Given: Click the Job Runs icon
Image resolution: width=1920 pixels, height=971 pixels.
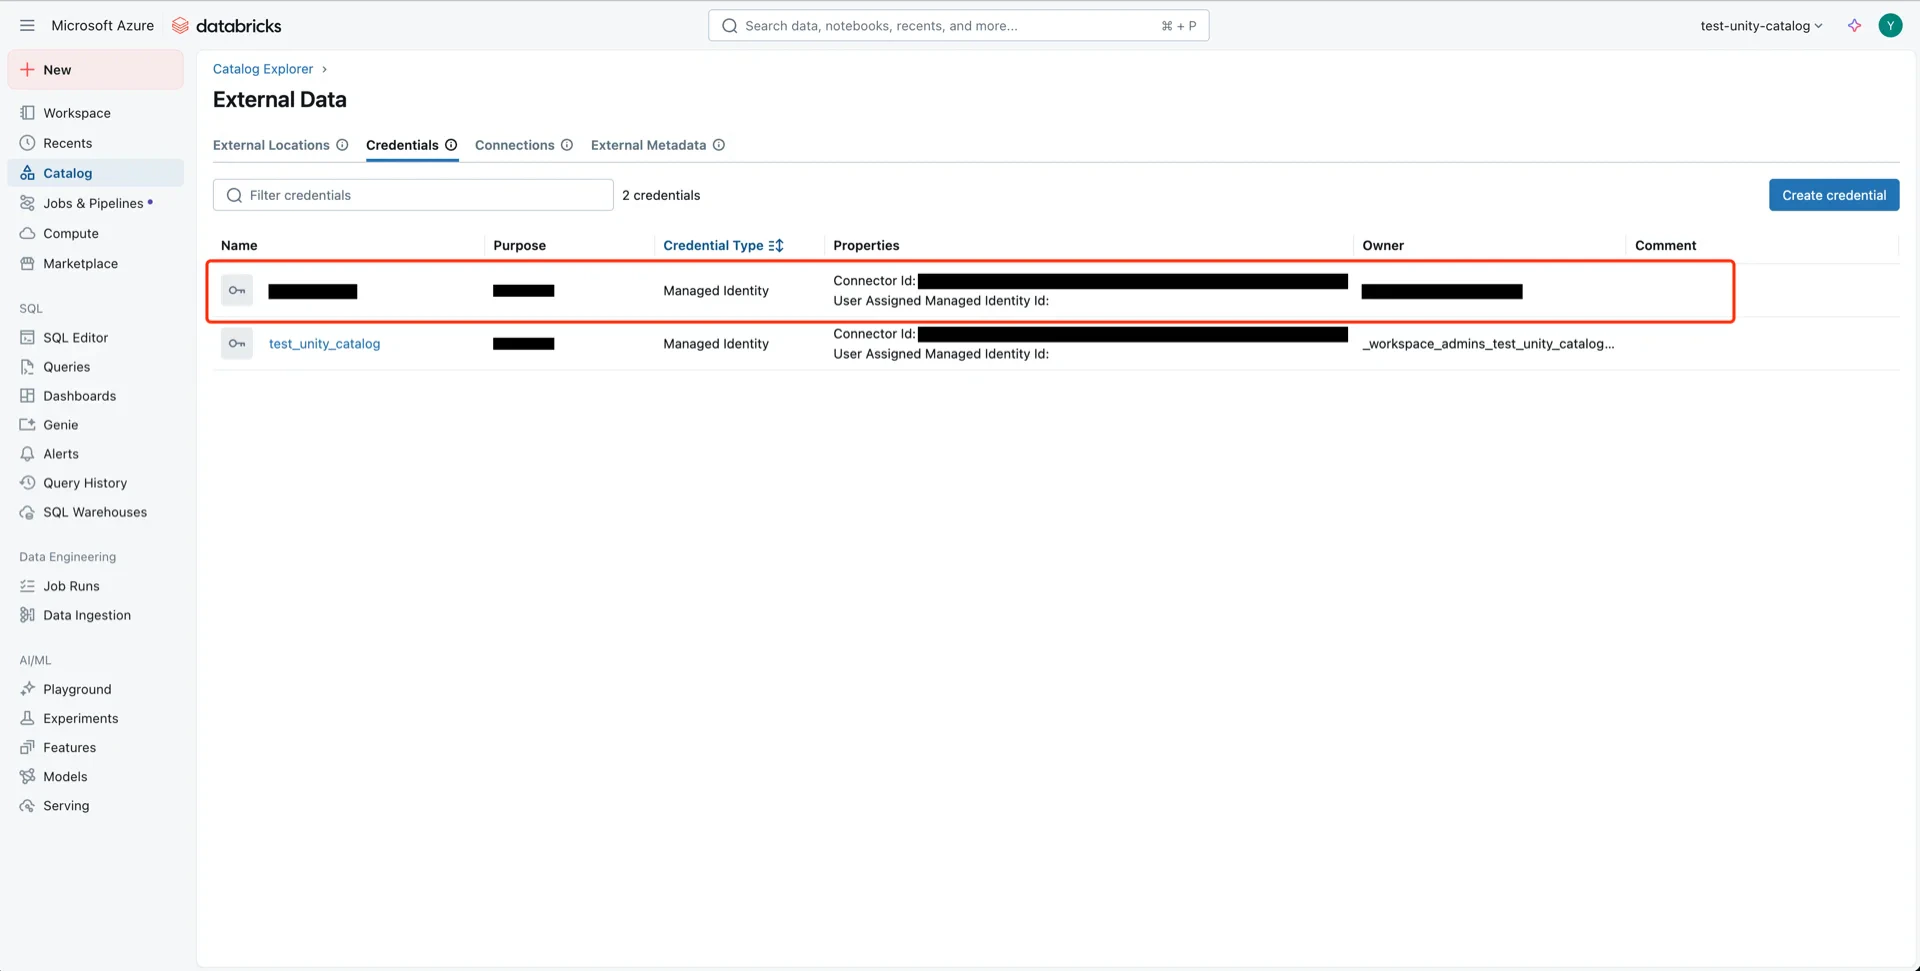Looking at the screenshot, I should 27,586.
